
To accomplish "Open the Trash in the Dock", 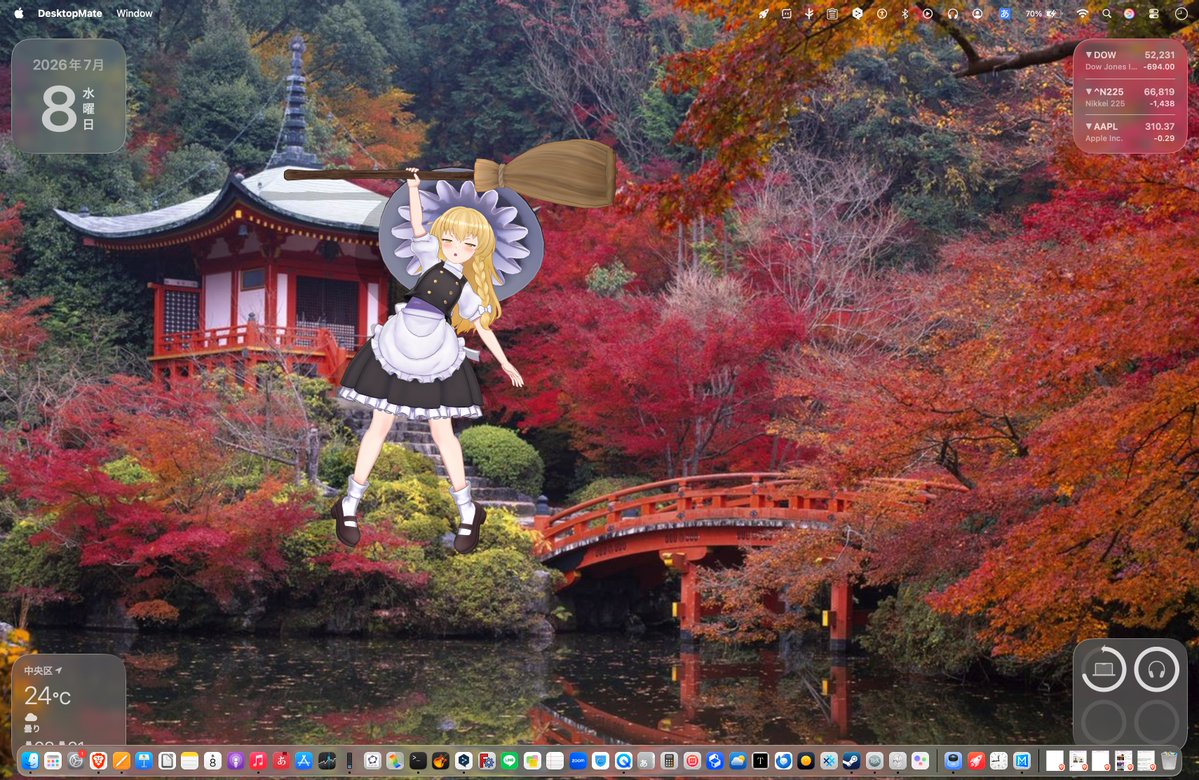I will (1169, 761).
